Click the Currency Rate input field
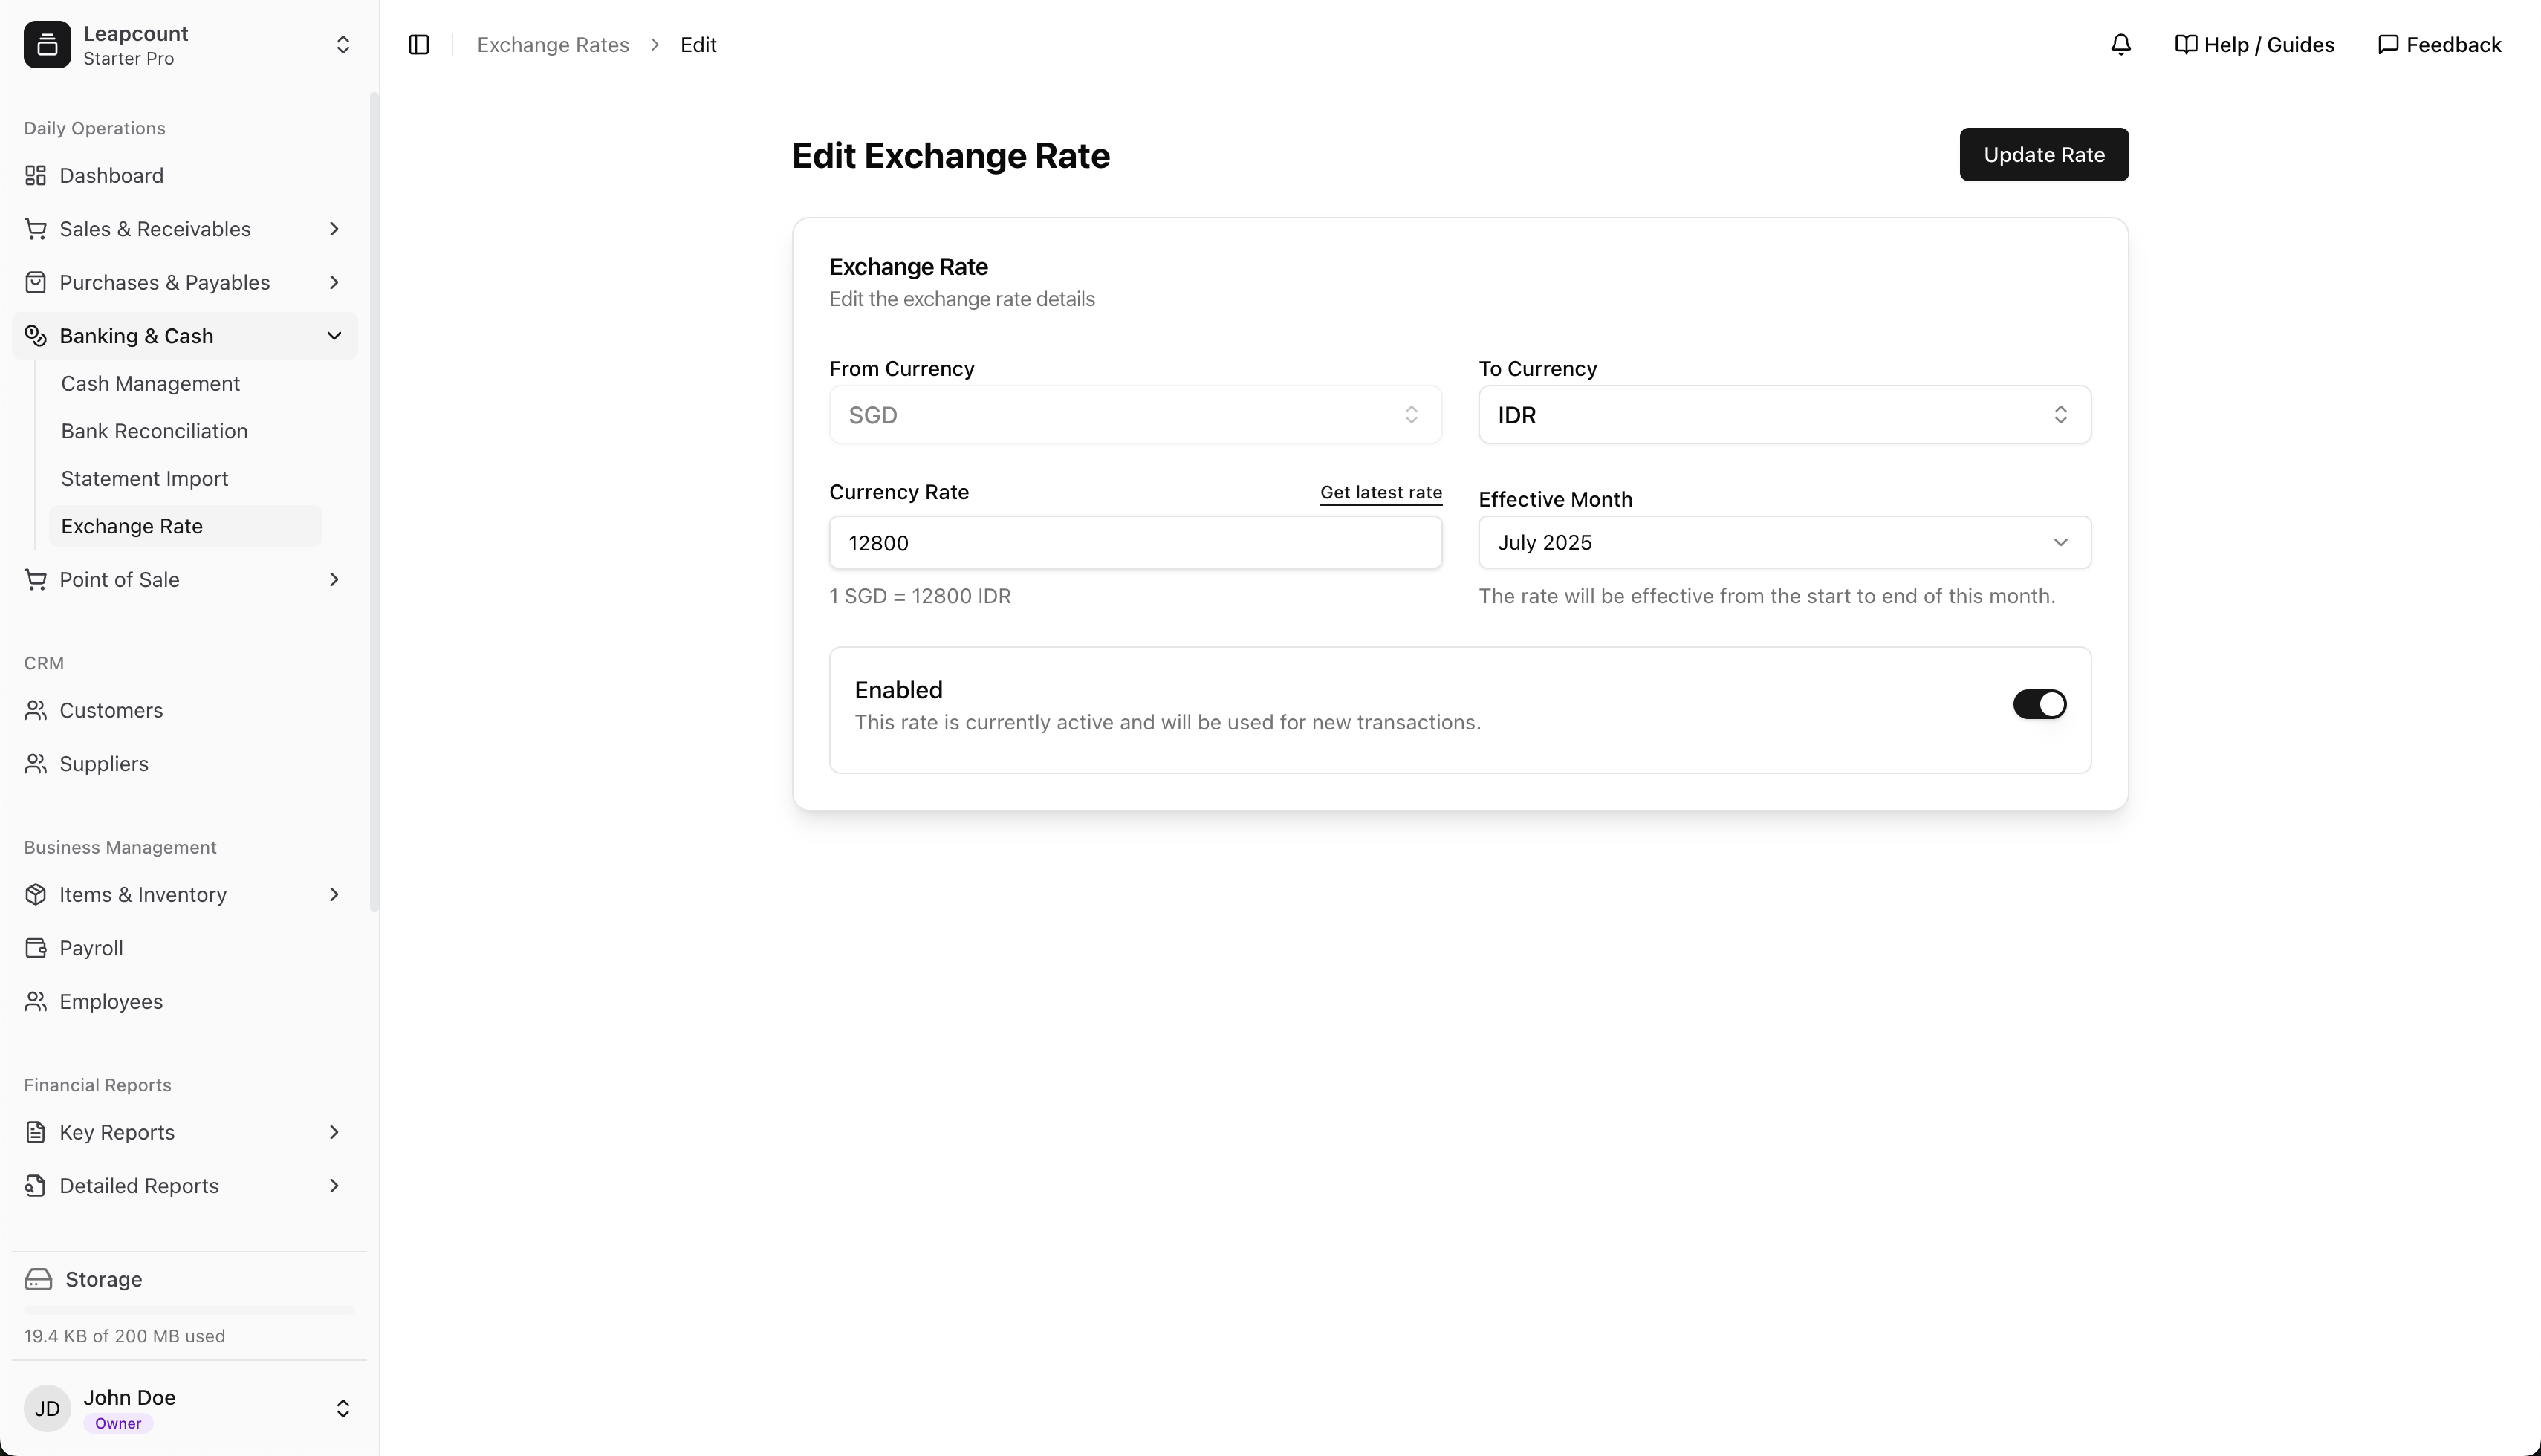2541x1456 pixels. pos(1135,543)
